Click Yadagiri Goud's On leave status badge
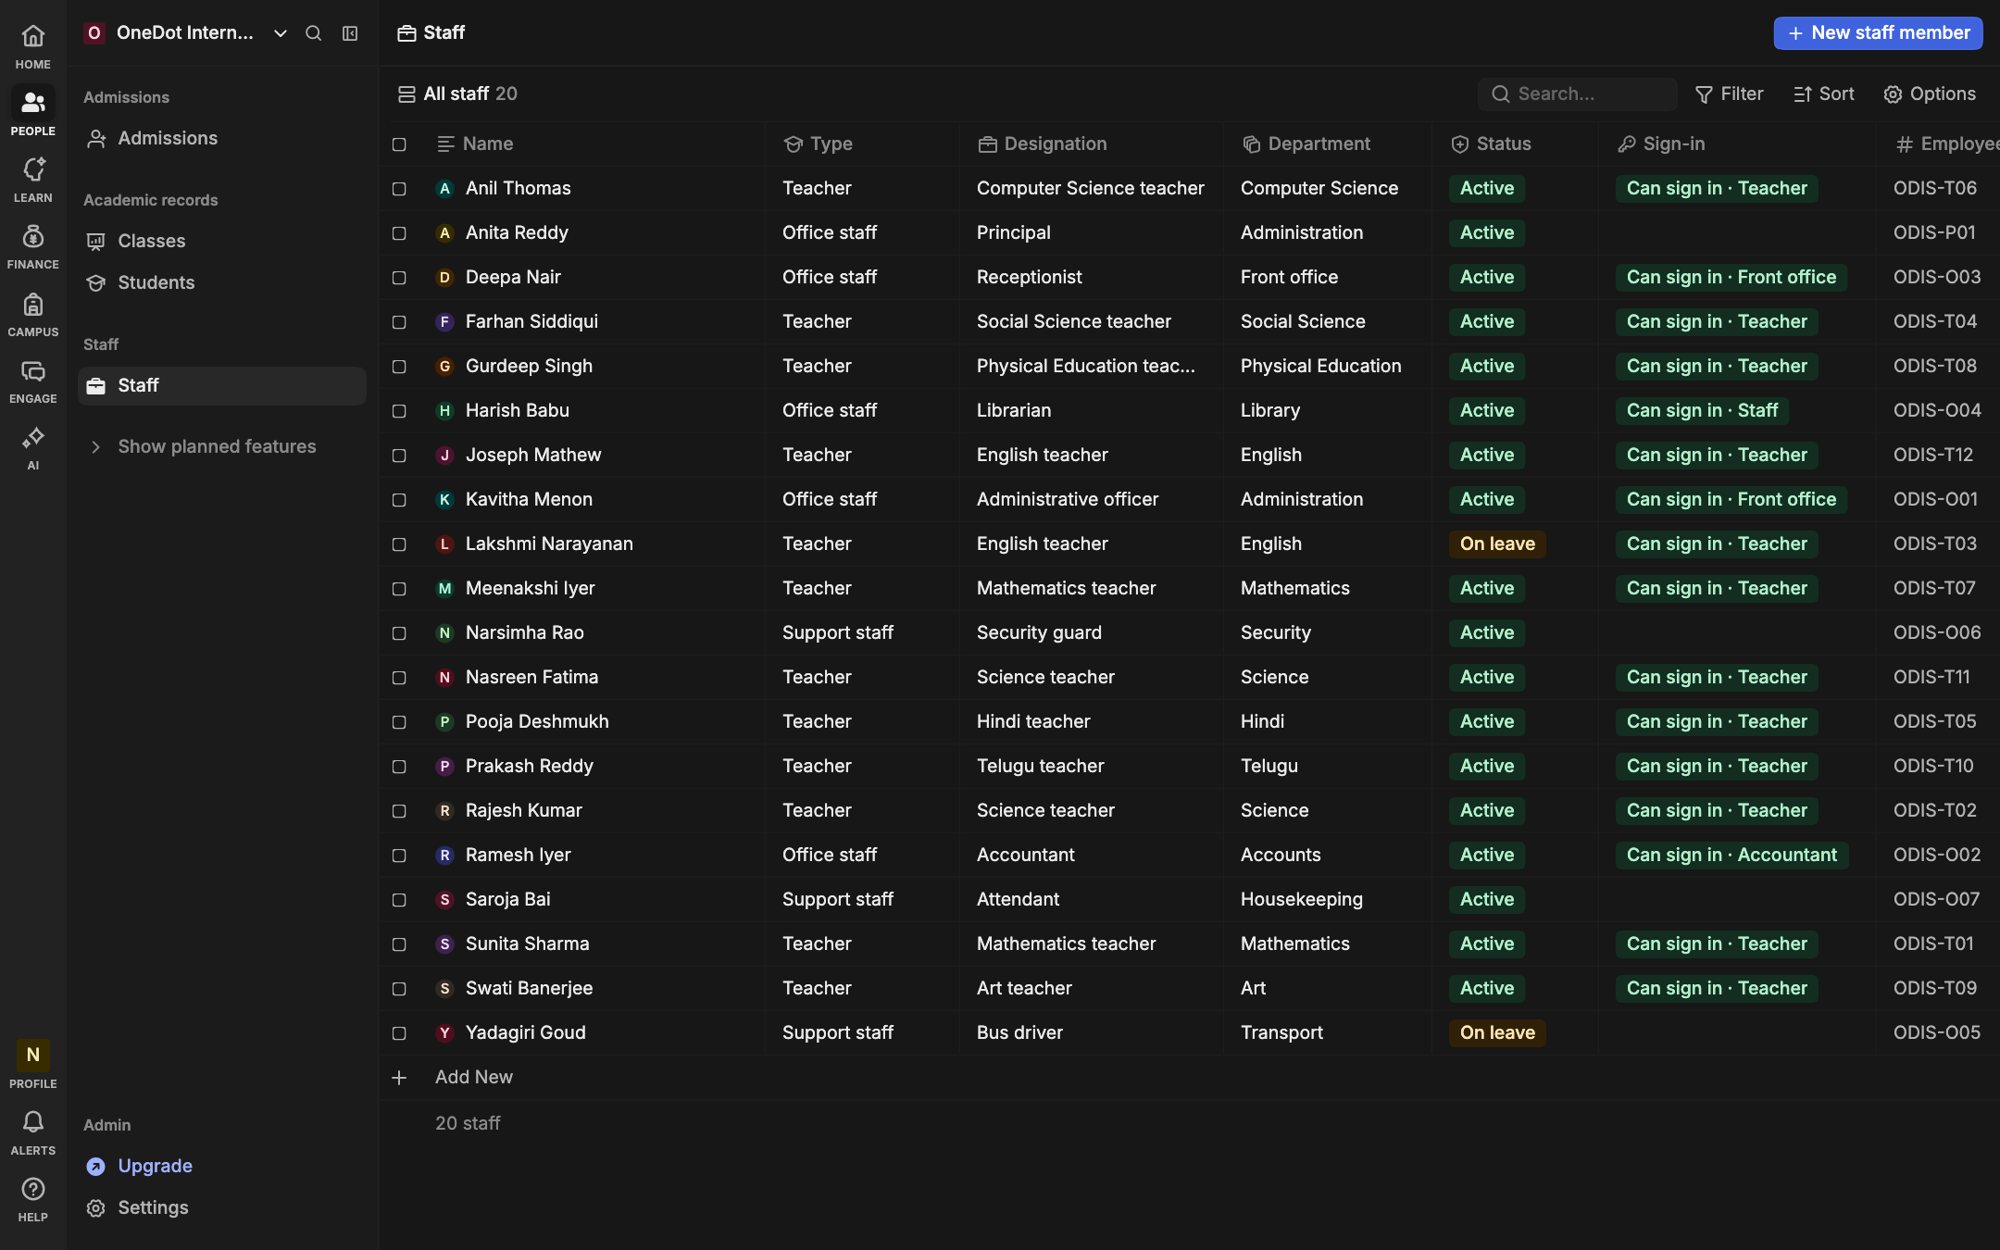This screenshot has height=1250, width=2000. pos(1497,1033)
